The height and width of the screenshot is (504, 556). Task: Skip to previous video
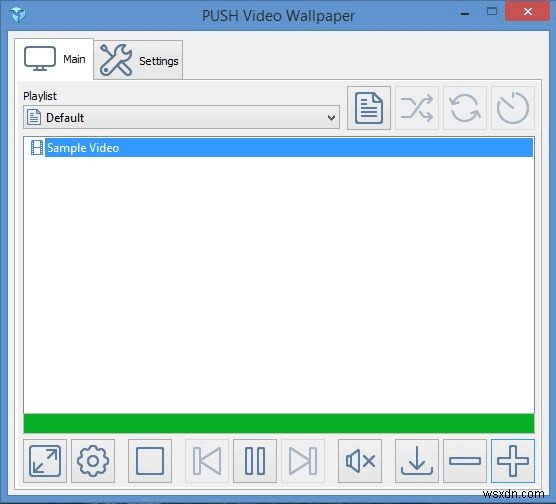(x=207, y=461)
